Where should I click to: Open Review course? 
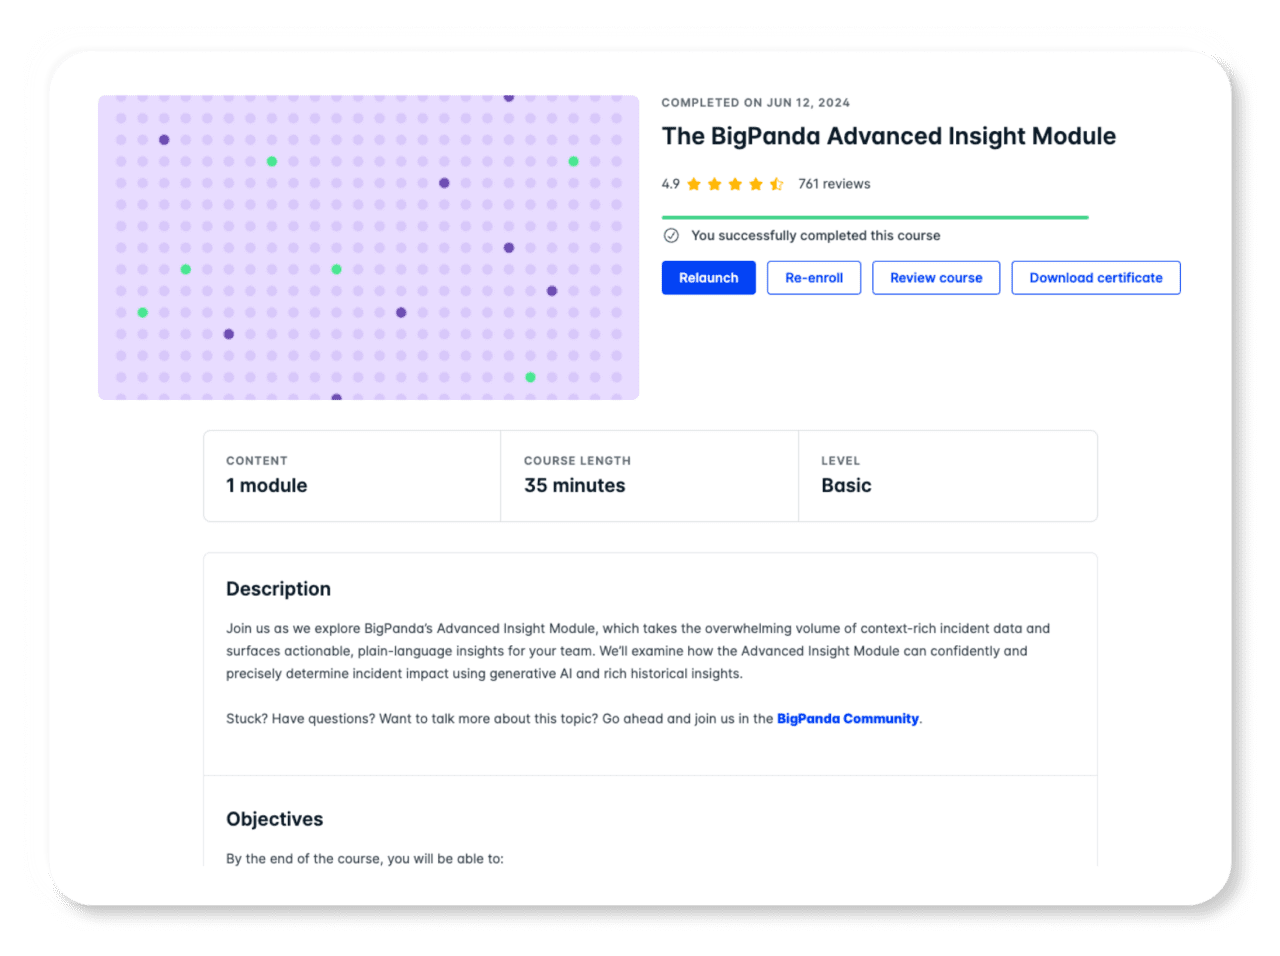(935, 277)
